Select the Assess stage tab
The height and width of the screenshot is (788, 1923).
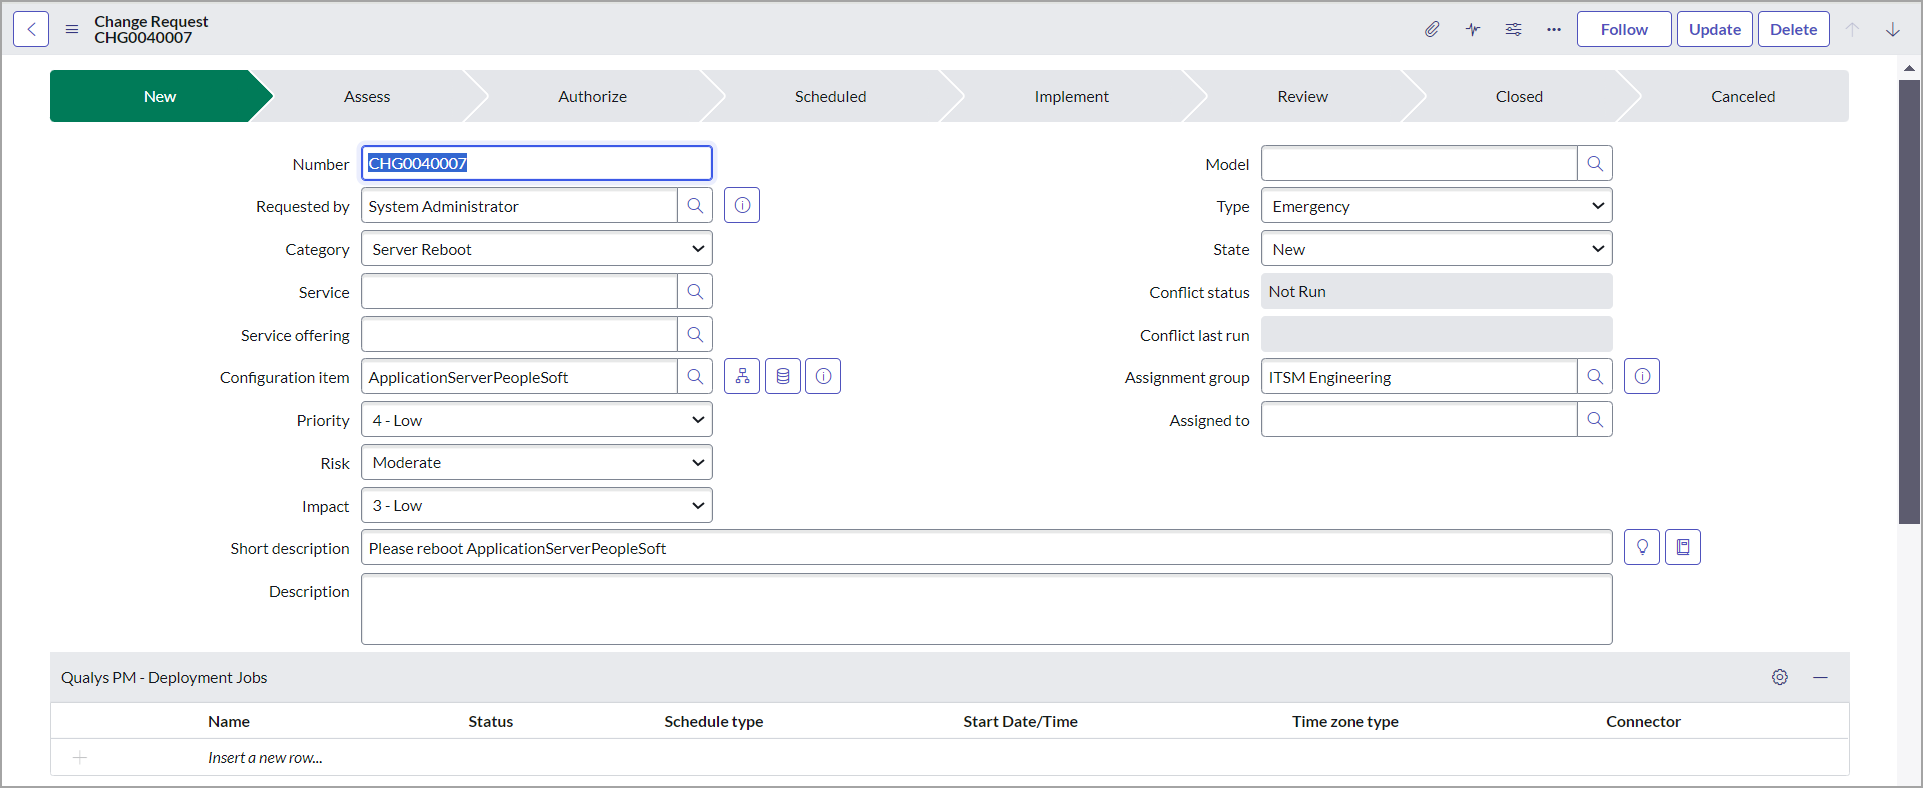pyautogui.click(x=367, y=97)
